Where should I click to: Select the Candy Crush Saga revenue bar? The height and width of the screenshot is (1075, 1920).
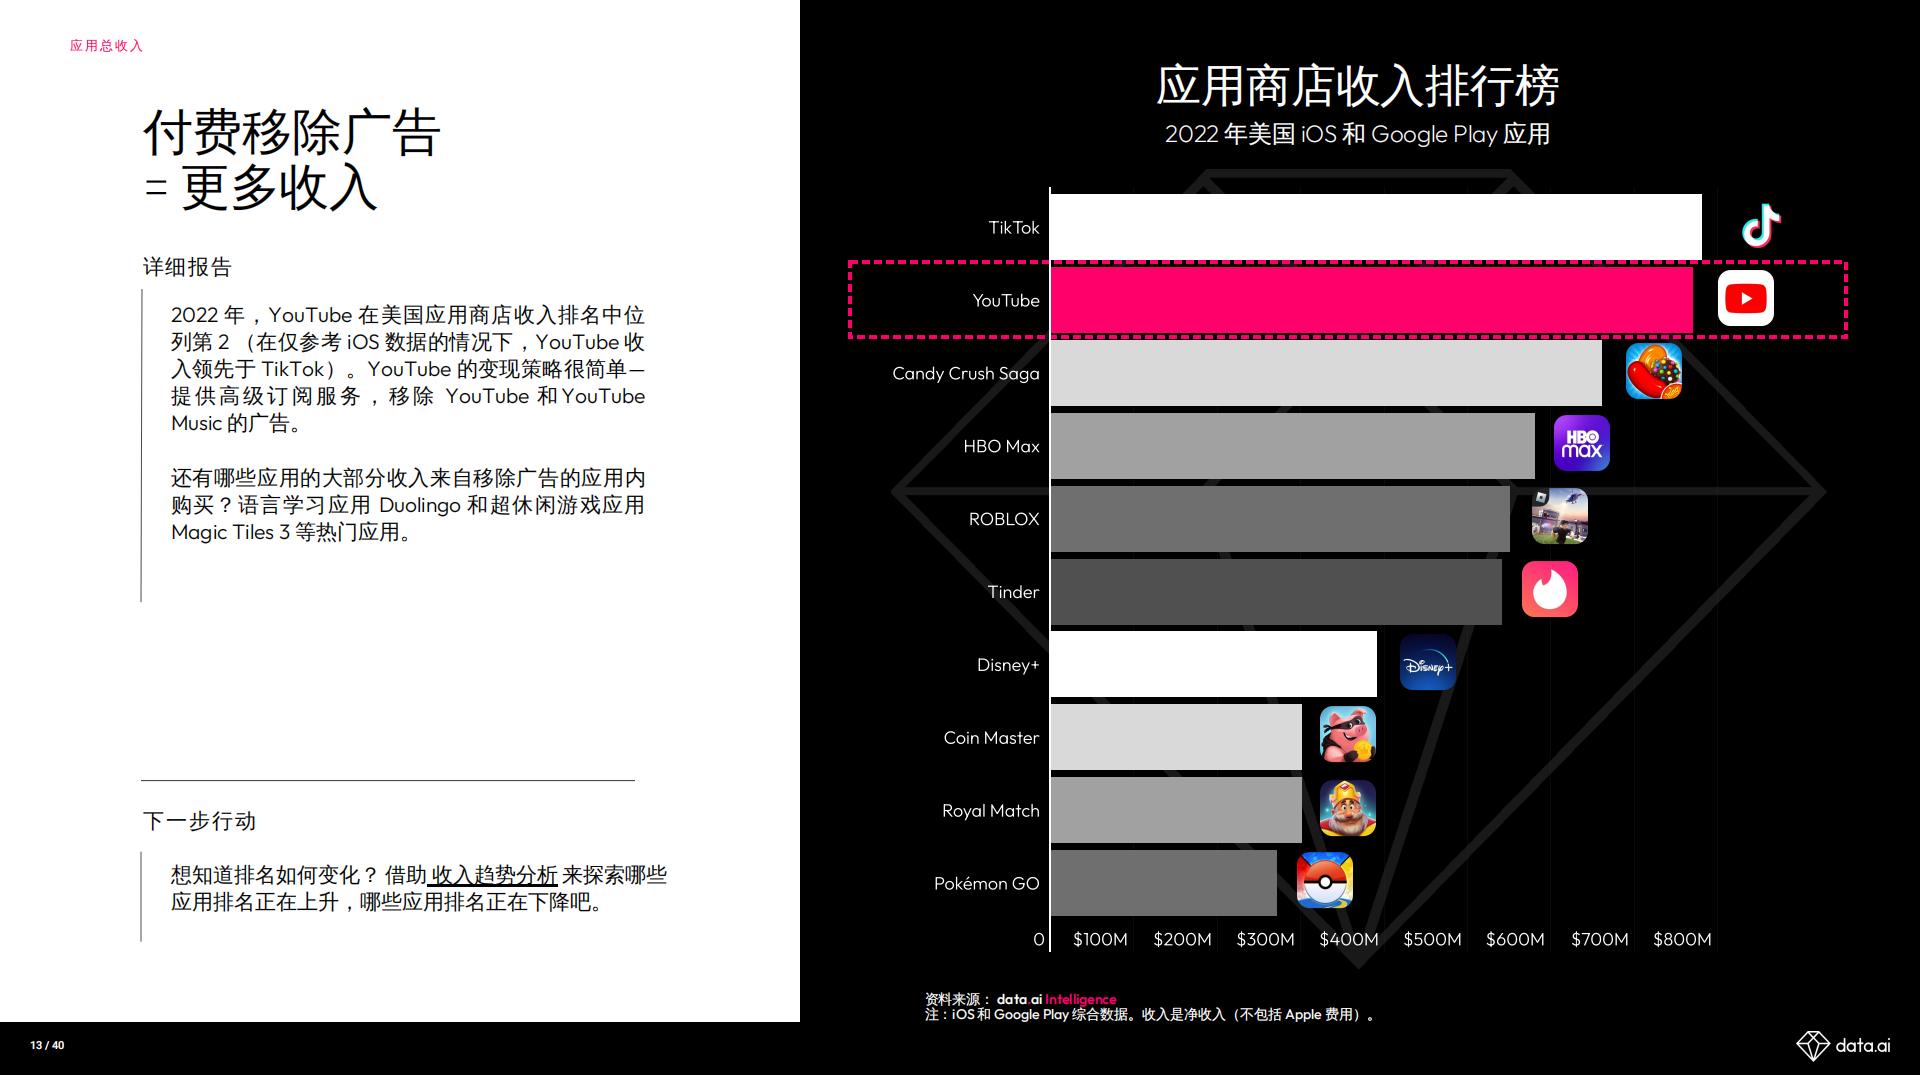click(1326, 373)
